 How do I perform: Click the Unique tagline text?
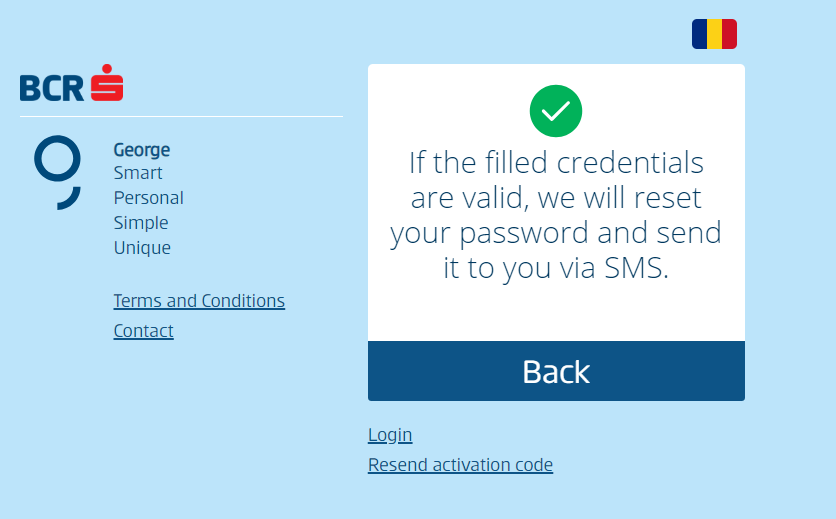pos(142,247)
